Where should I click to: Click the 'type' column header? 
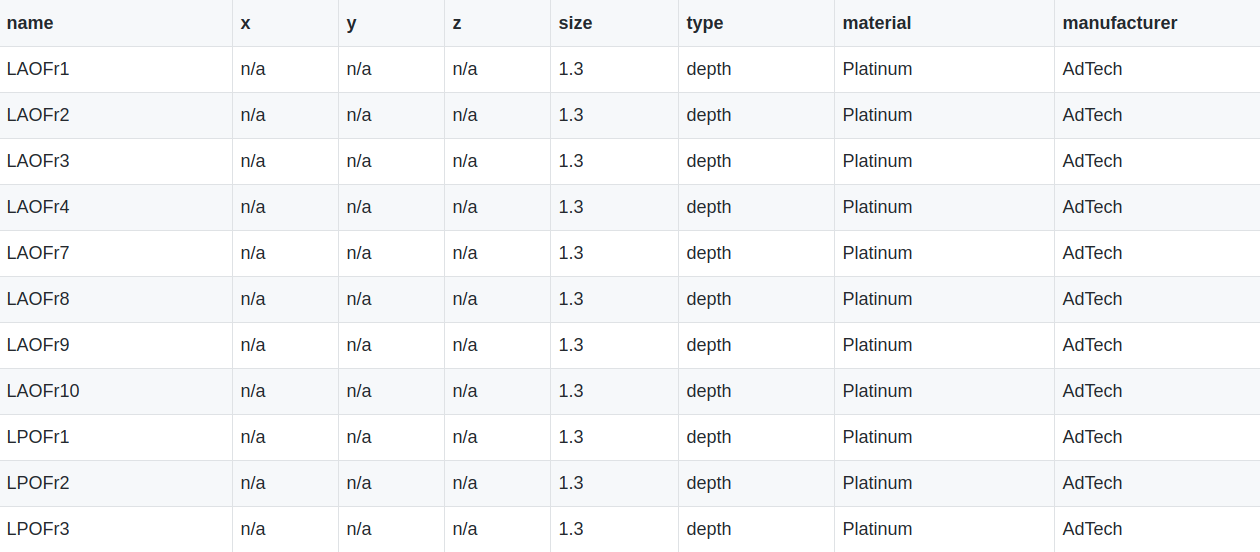click(704, 23)
